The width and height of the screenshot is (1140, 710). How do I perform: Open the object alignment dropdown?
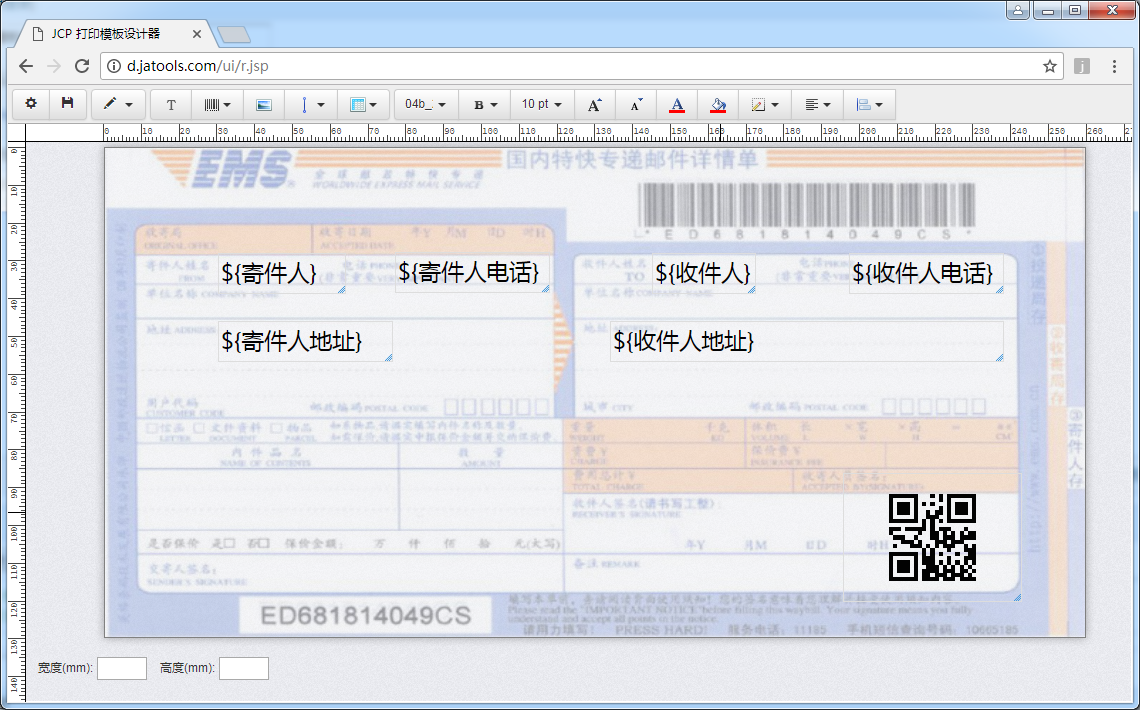(x=870, y=105)
